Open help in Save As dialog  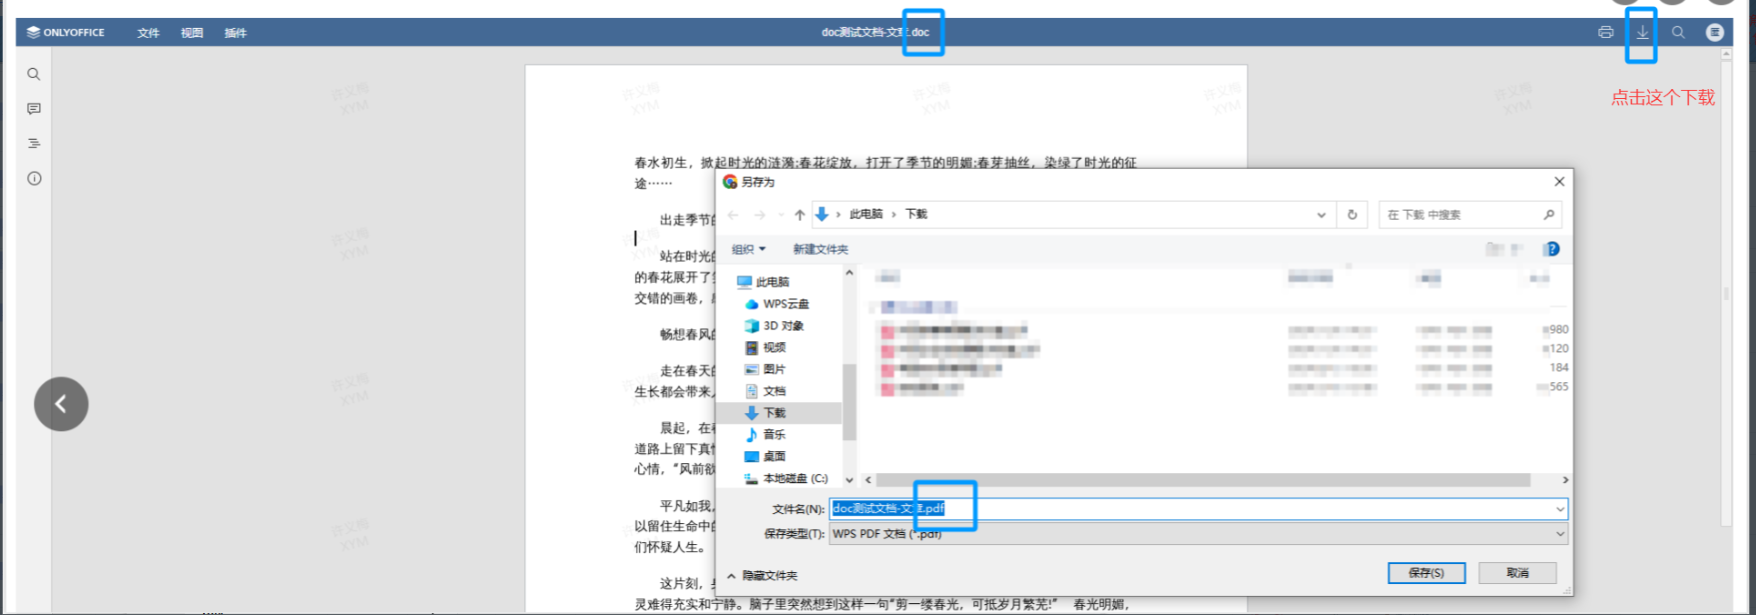pos(1551,249)
